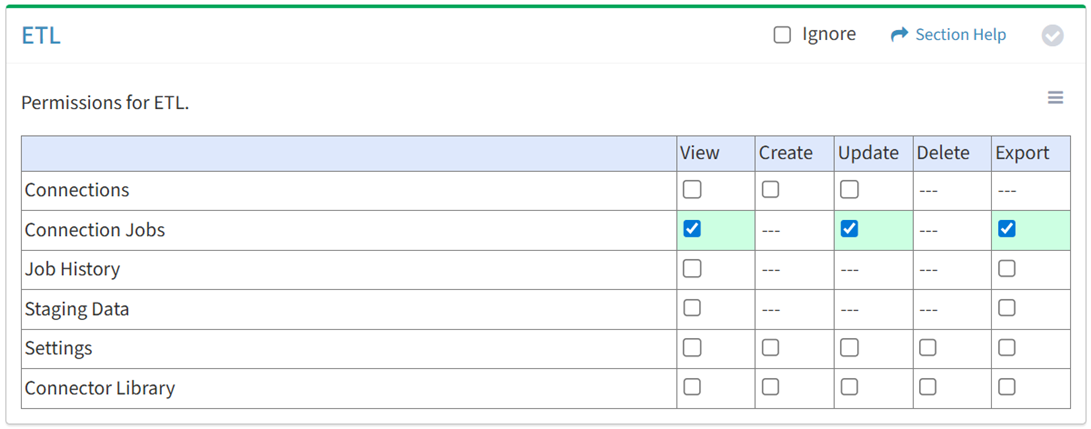Check Delete permission for Settings
Image resolution: width=1091 pixels, height=429 pixels.
928,347
